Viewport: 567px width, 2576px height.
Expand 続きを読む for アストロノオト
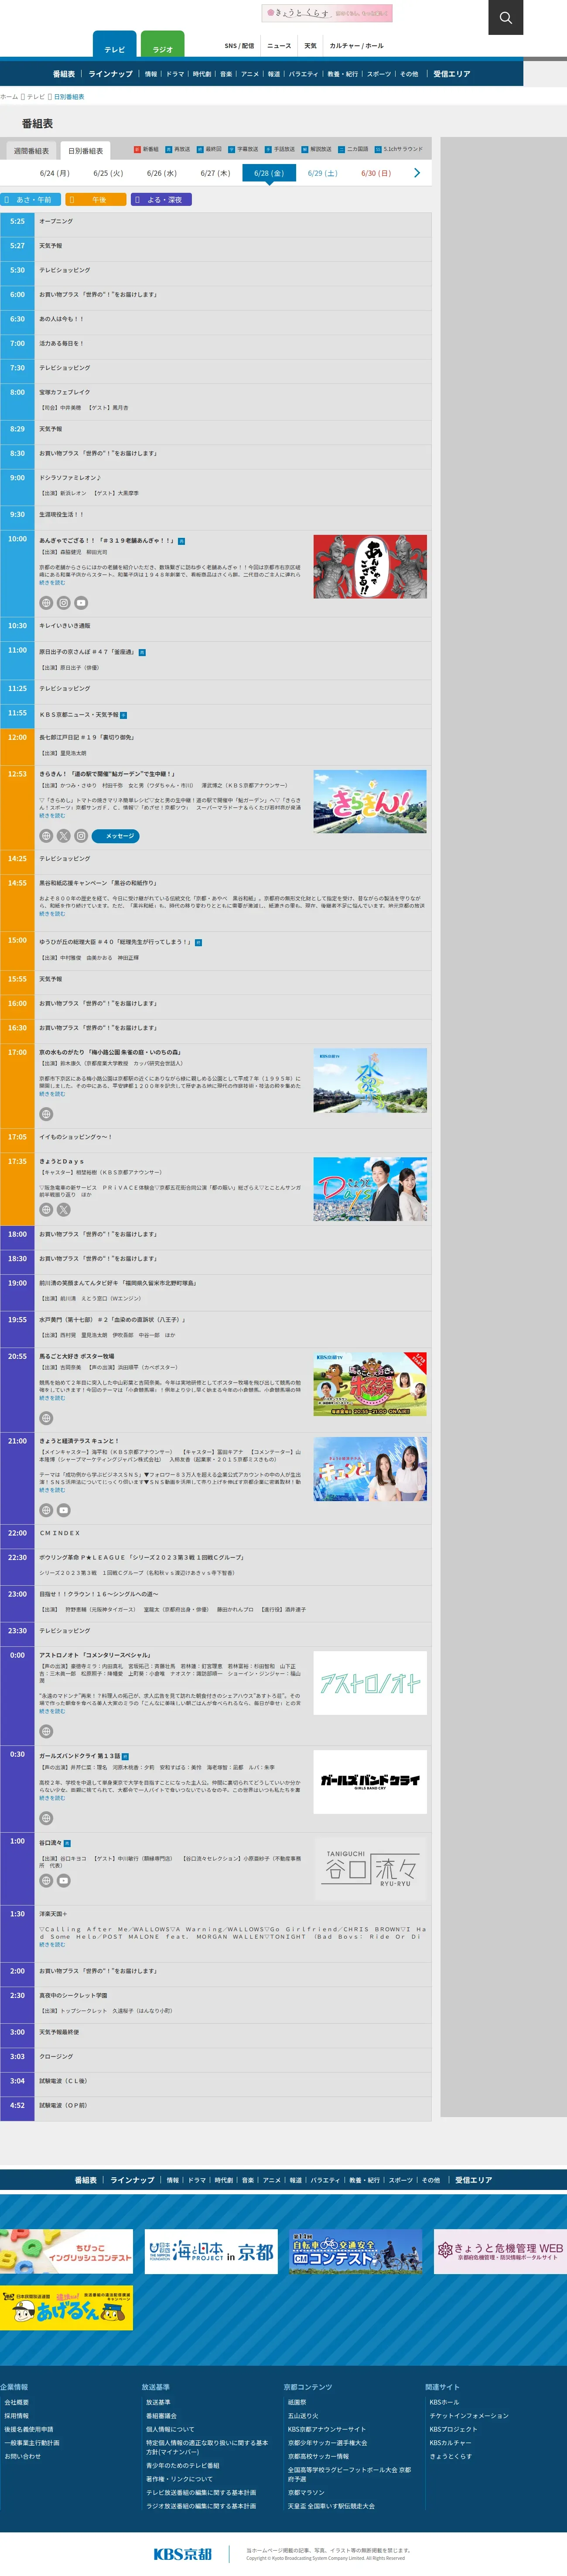[x=52, y=1711]
